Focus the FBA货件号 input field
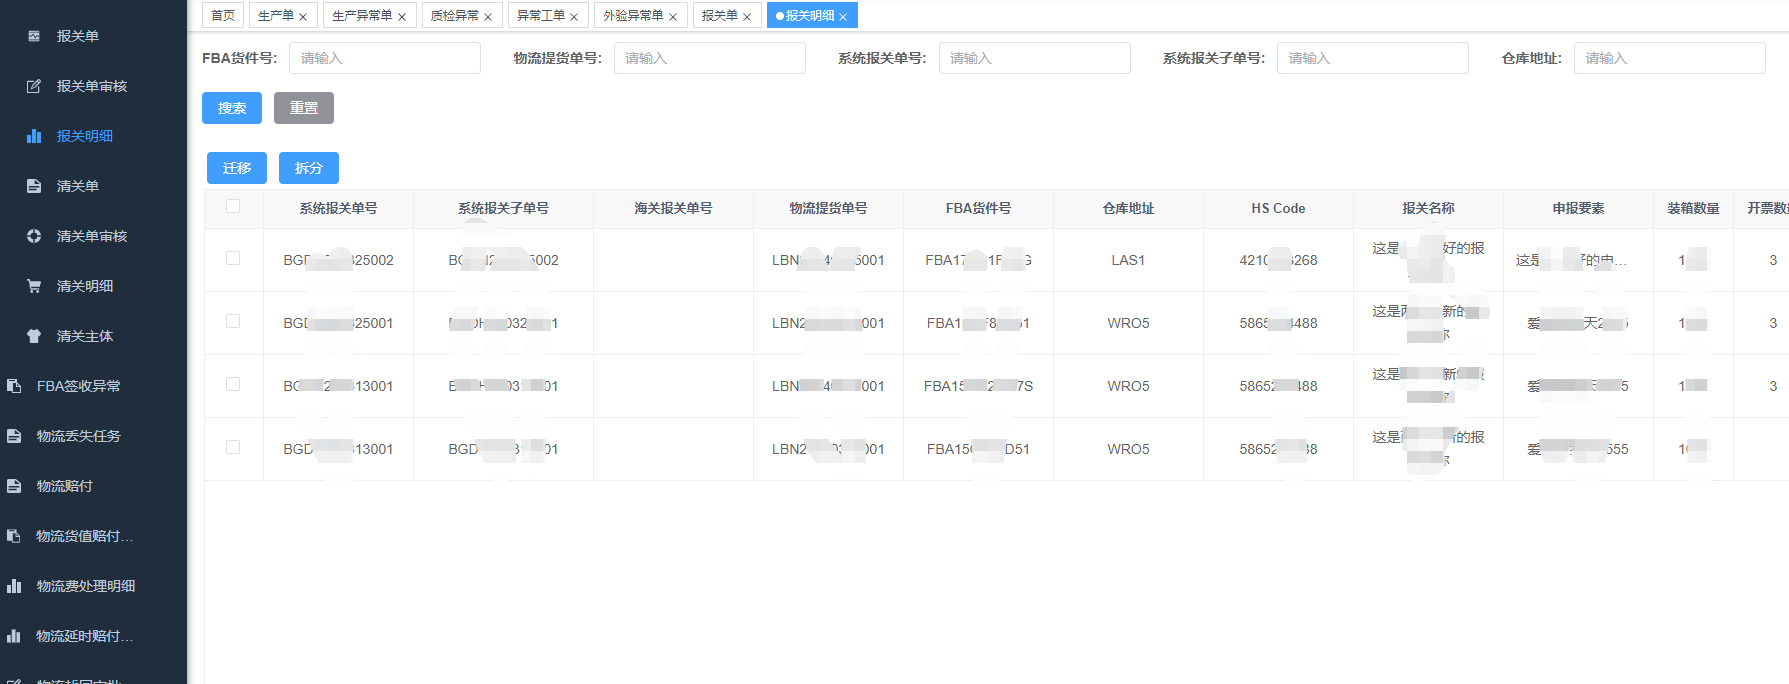Image resolution: width=1789 pixels, height=684 pixels. (384, 58)
